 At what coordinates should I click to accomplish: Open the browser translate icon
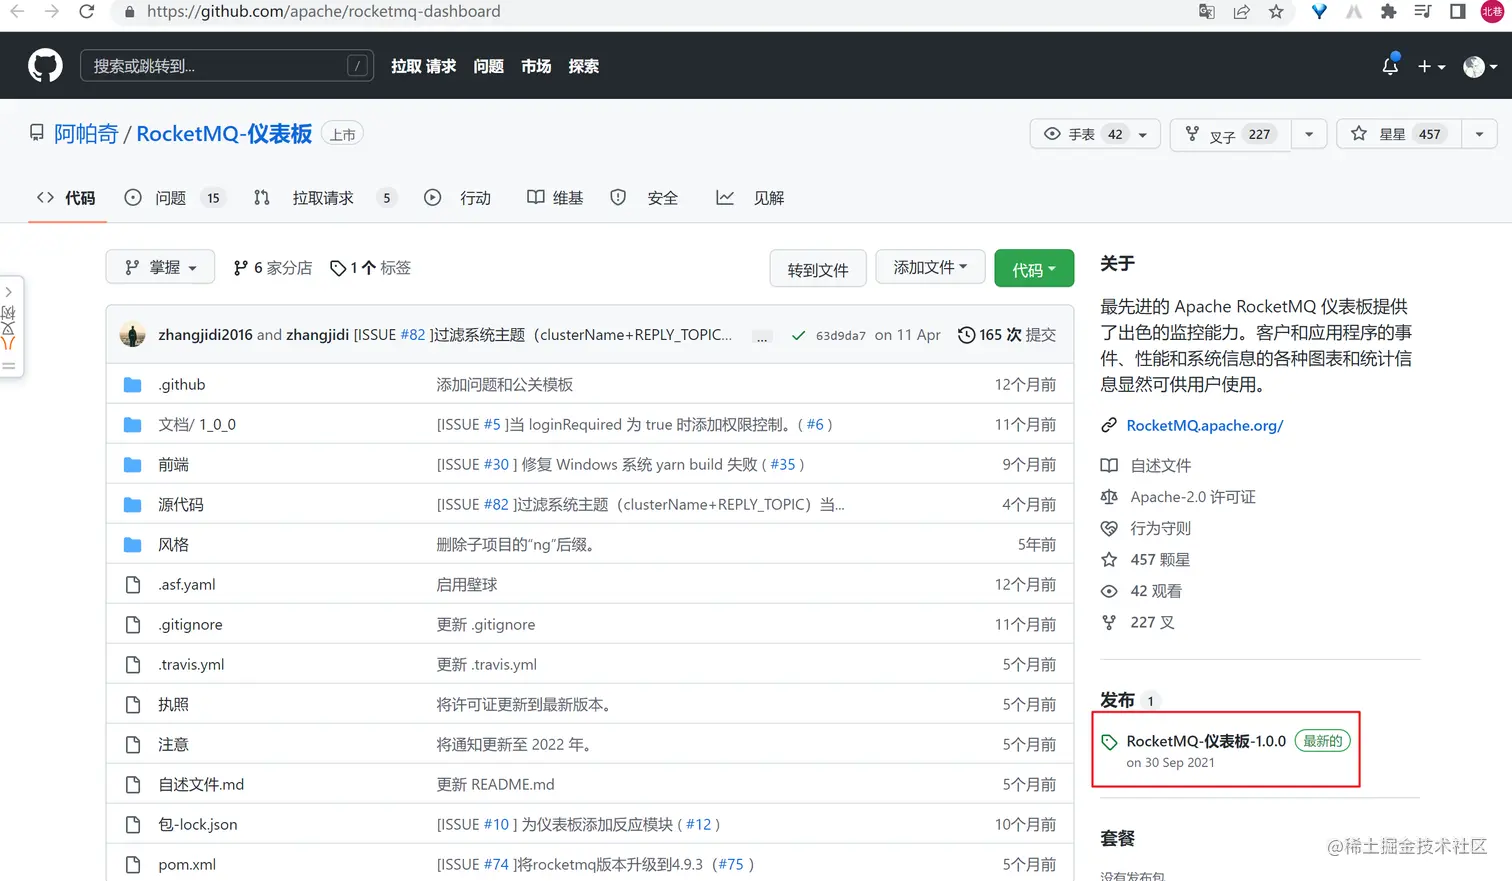[x=1207, y=12]
